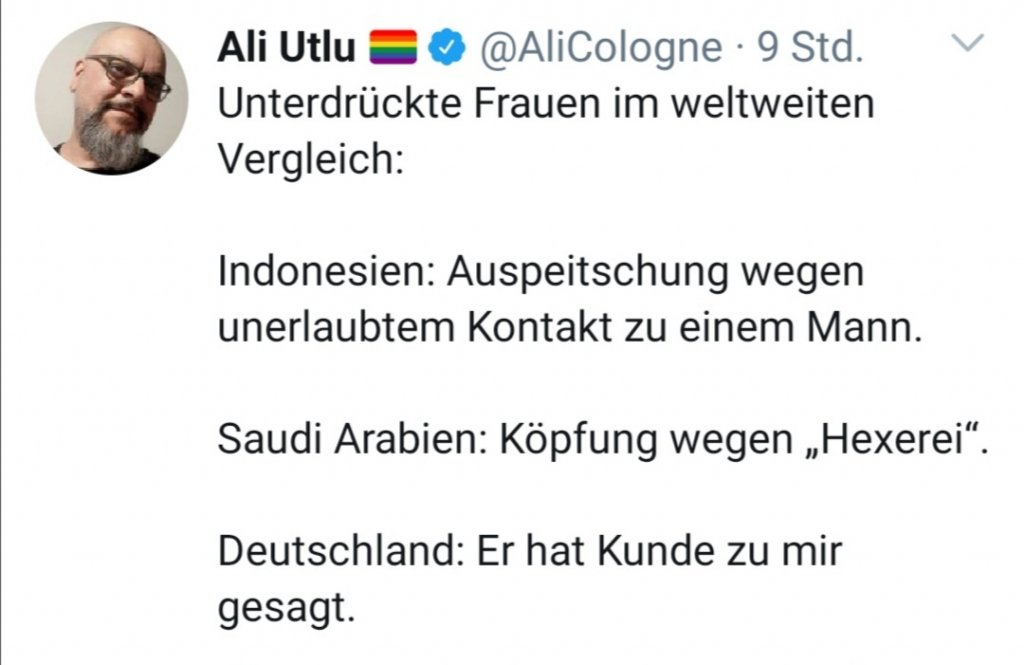Open Ali Utlu's profile picture

[111, 97]
